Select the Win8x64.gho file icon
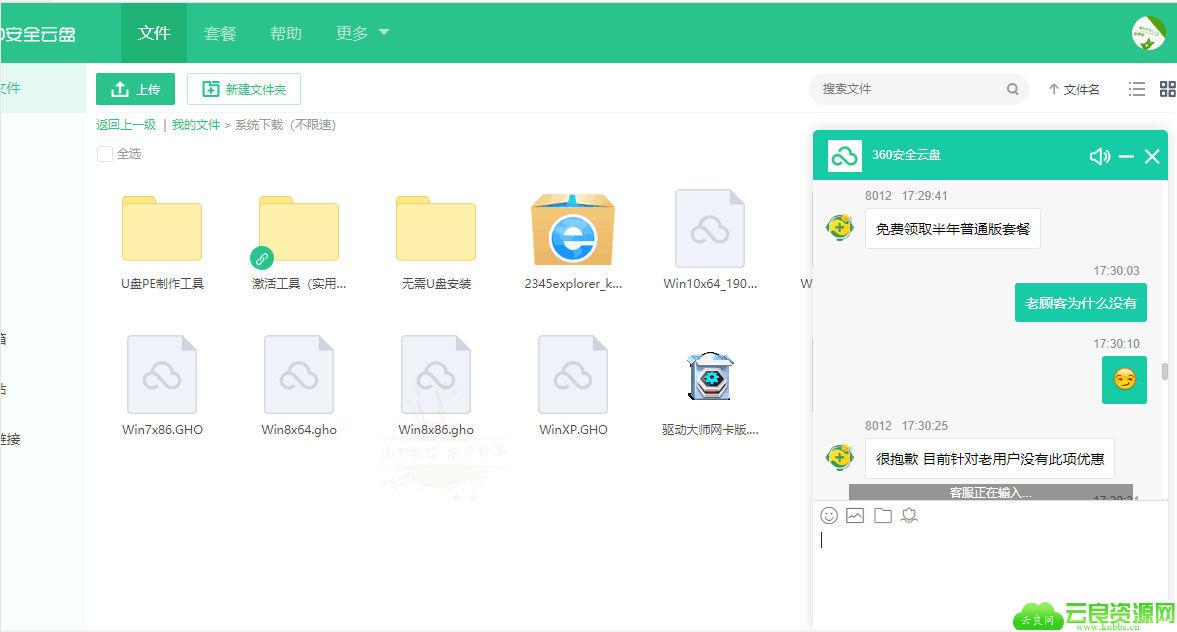The width and height of the screenshot is (1177, 632). 299,374
